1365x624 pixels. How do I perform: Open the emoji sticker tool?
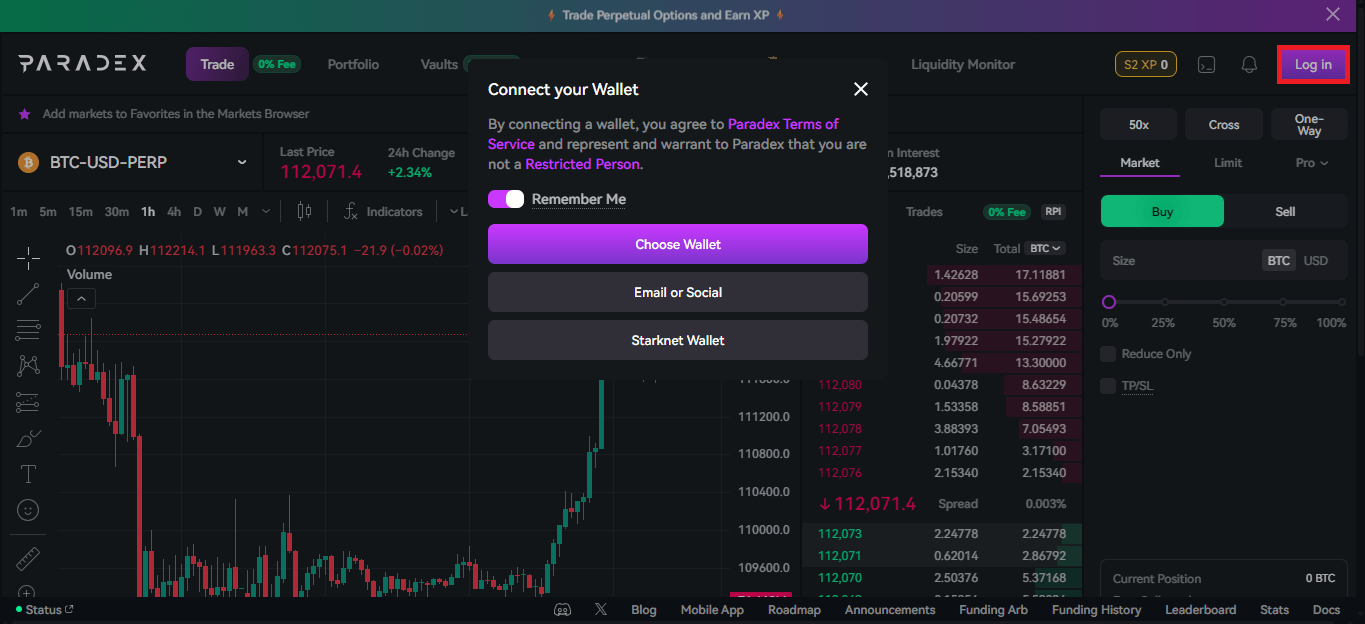coord(28,510)
